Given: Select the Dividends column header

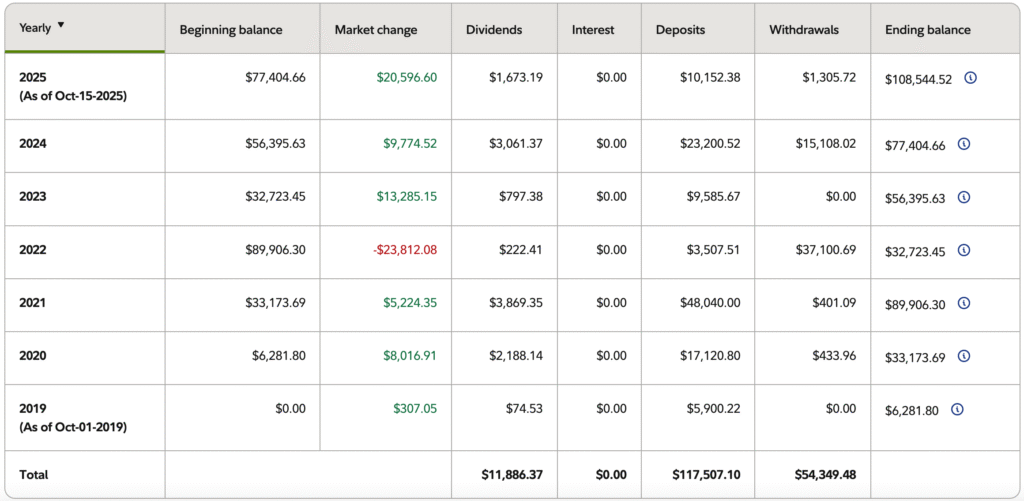Looking at the screenshot, I should (494, 30).
